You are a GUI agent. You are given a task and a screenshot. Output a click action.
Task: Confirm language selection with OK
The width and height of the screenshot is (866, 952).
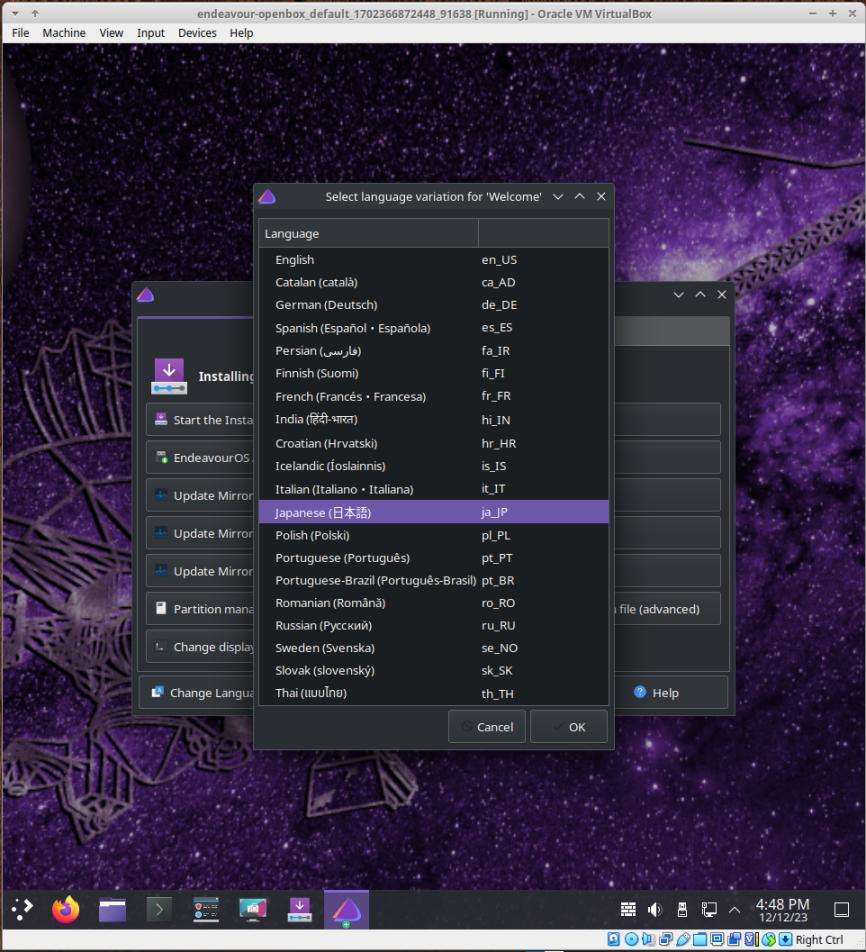[568, 727]
